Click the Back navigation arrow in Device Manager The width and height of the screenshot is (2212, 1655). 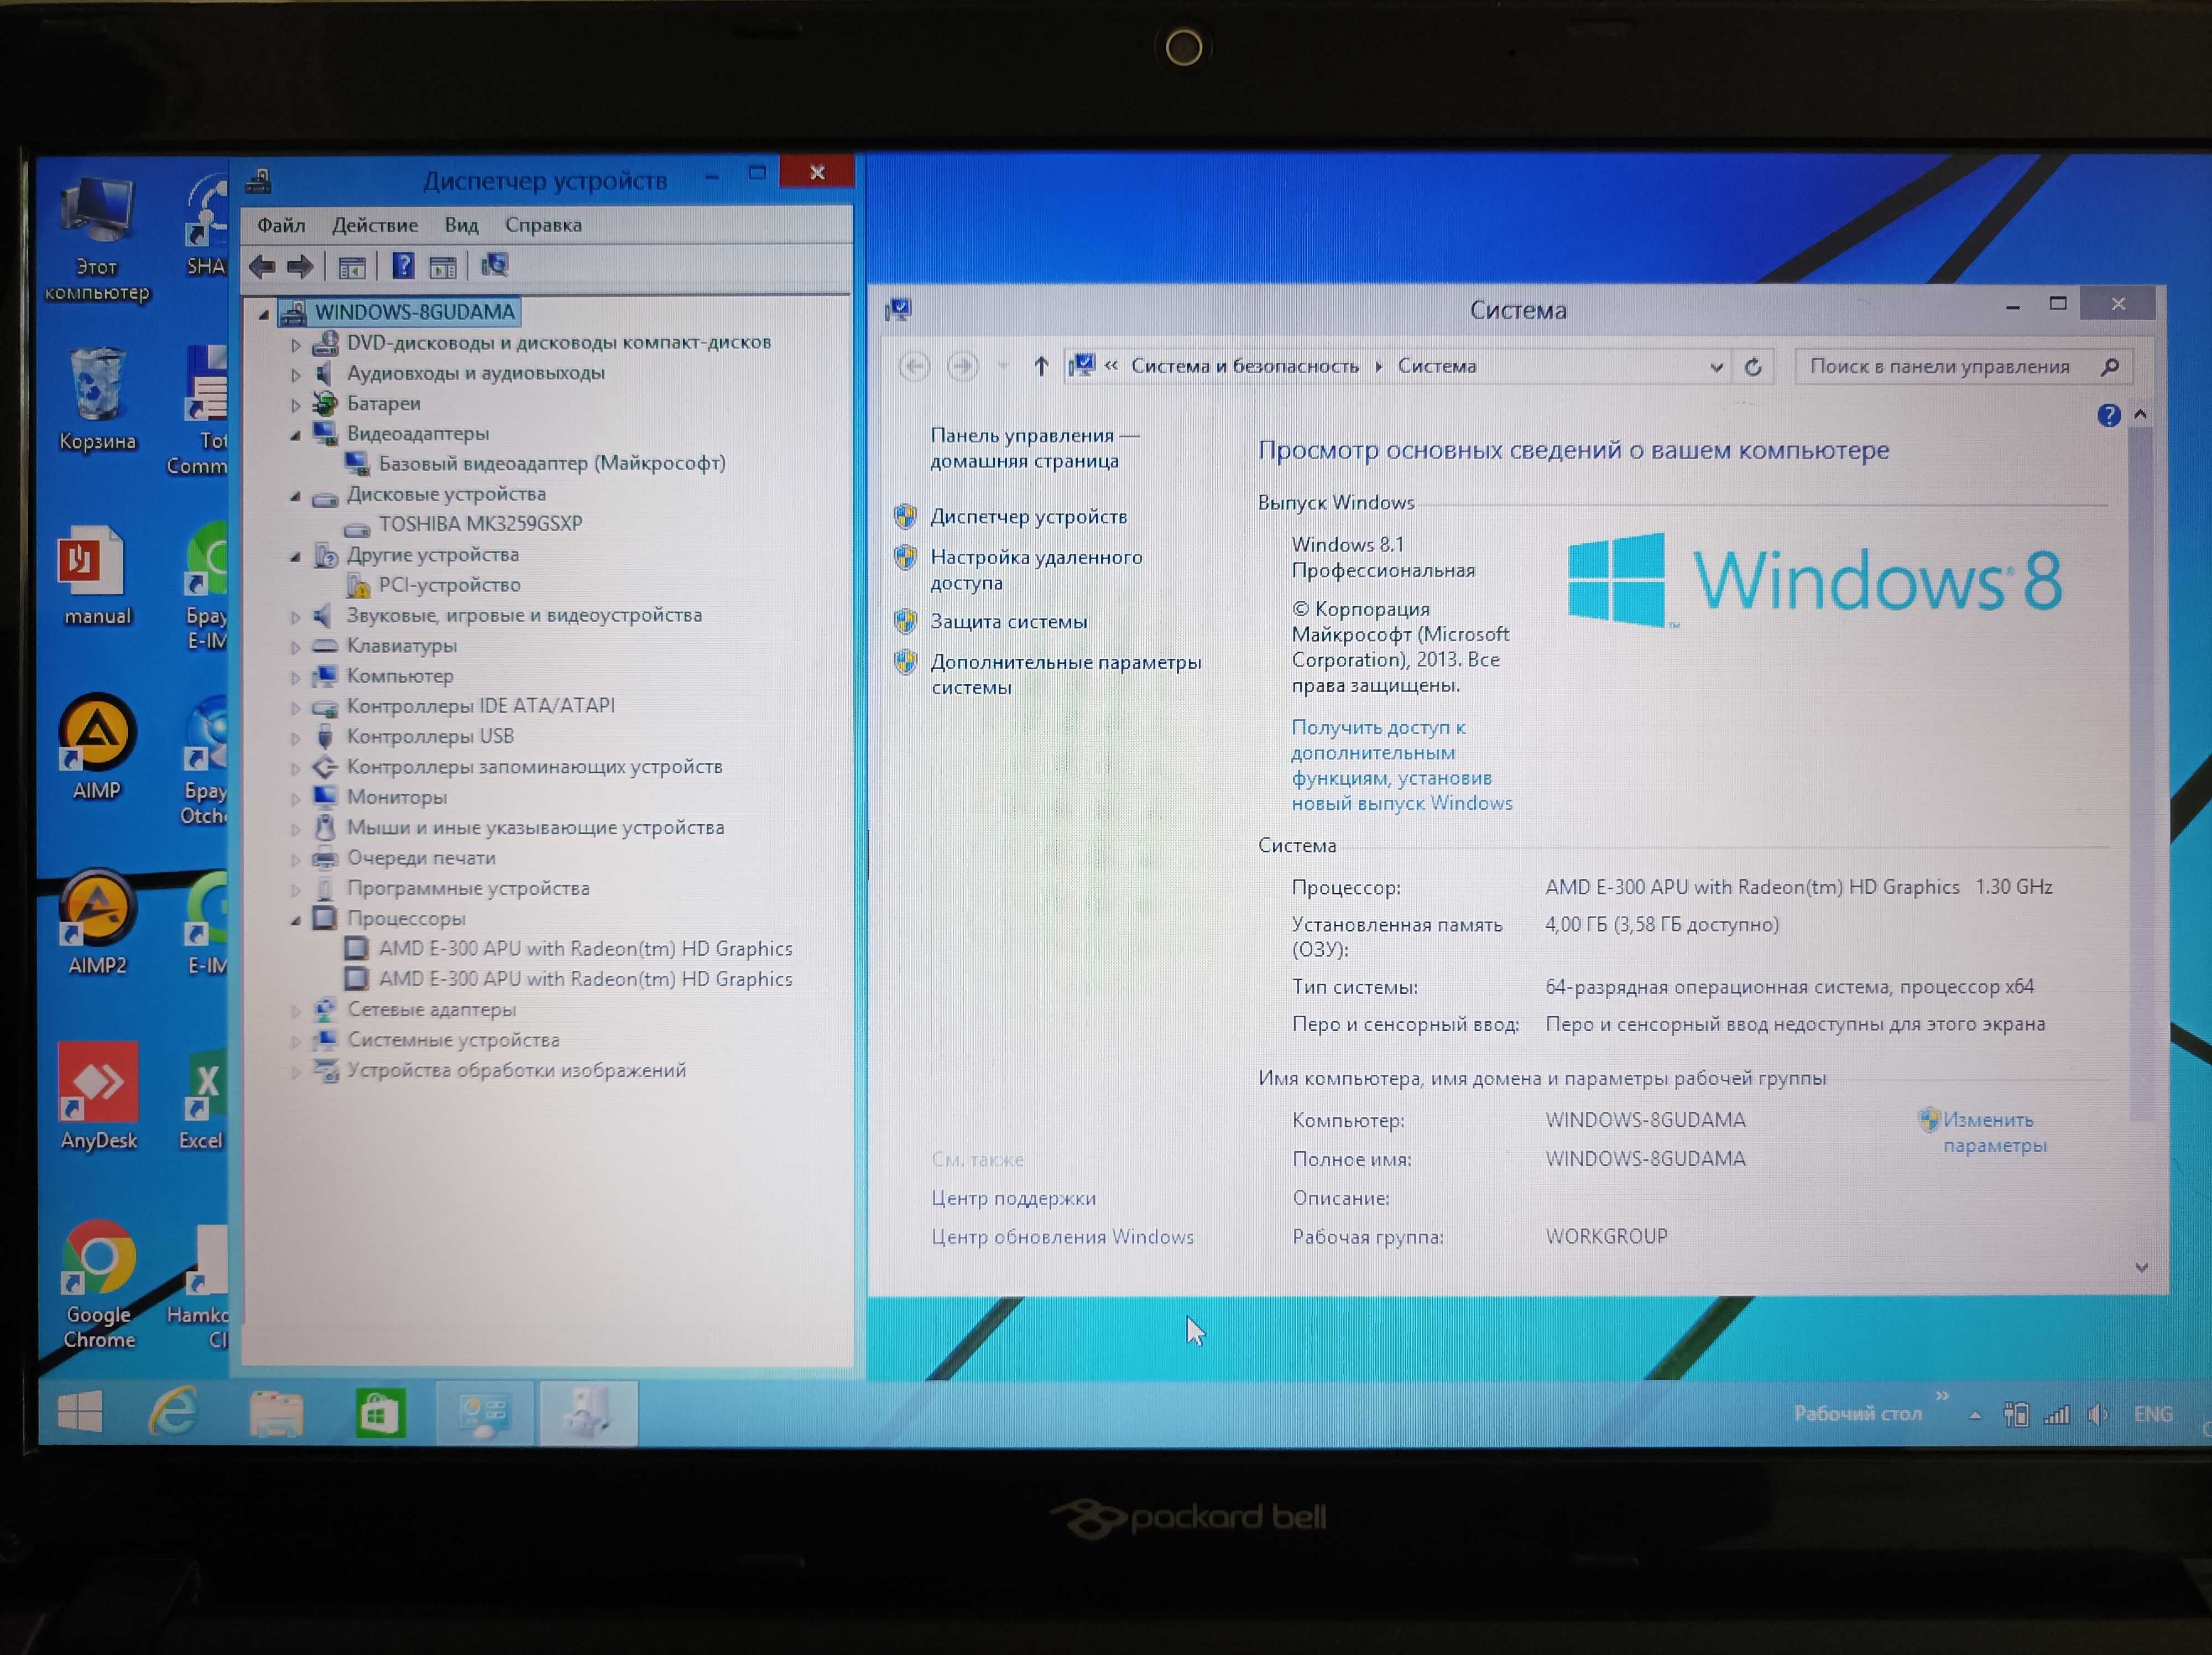point(257,264)
